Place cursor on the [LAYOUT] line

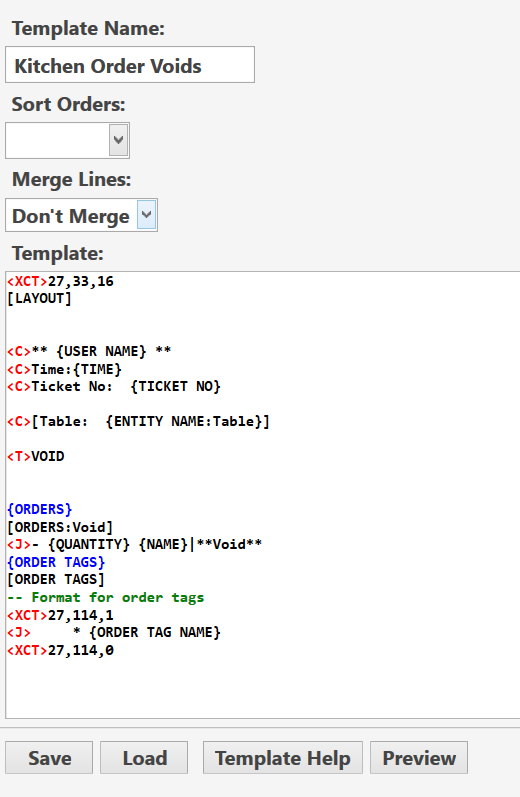[x=39, y=298]
